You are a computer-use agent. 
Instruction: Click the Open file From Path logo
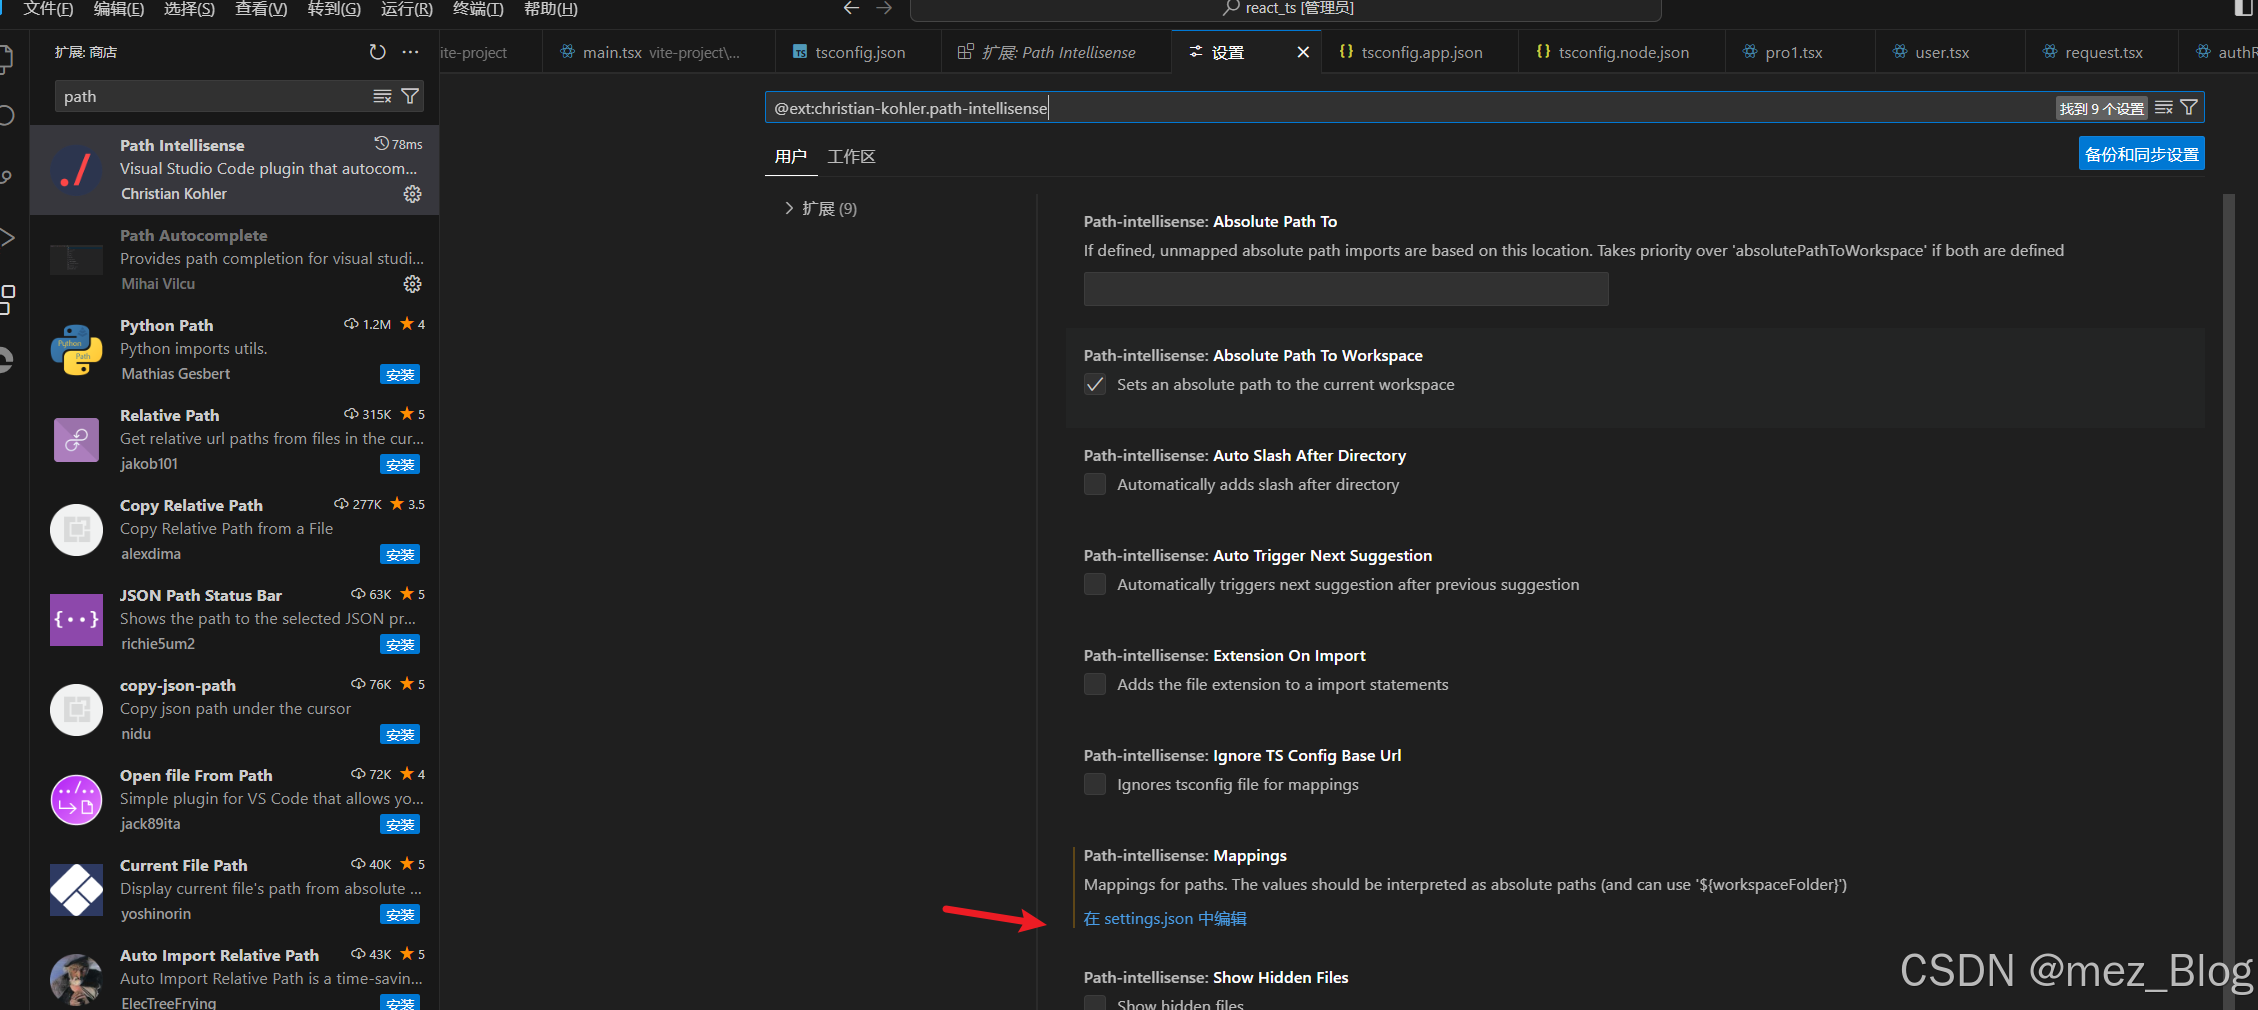(x=76, y=800)
